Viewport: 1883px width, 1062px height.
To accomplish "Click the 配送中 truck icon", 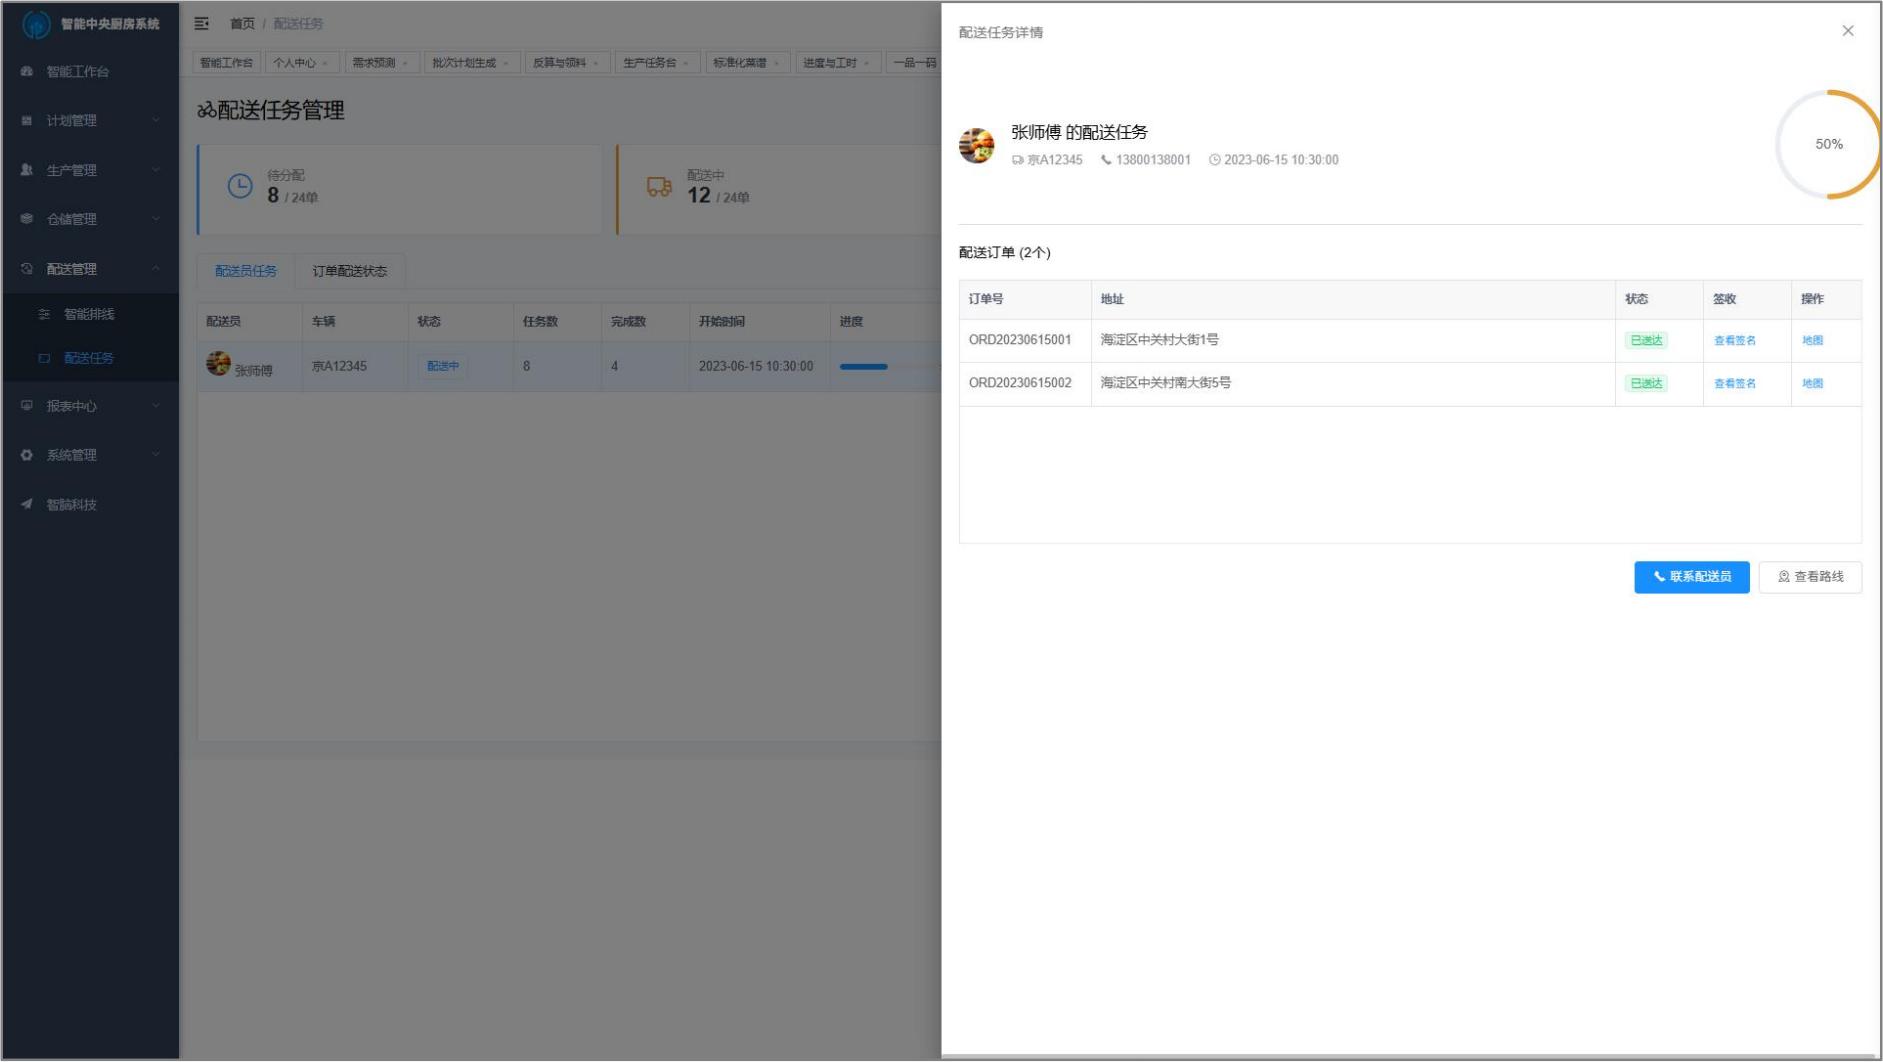I will 659,187.
